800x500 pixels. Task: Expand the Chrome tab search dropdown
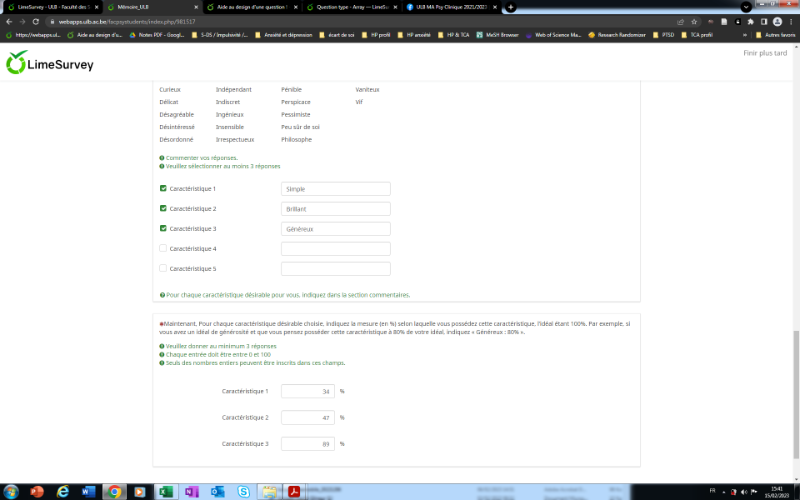(747, 7)
